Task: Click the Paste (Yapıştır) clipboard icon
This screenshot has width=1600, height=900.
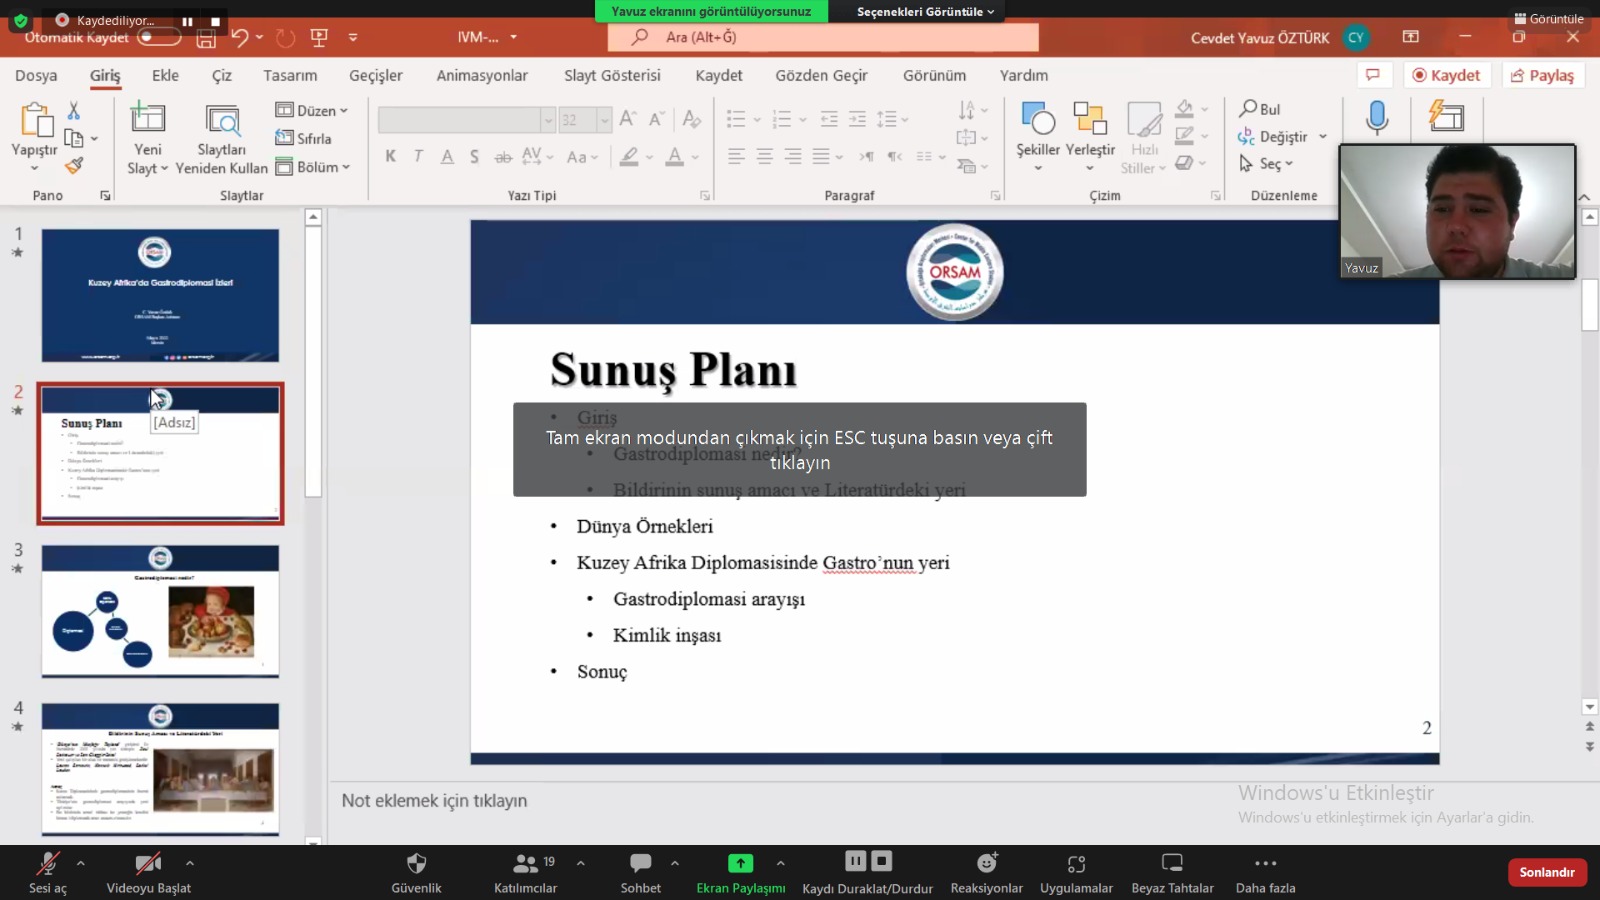Action: coord(36,120)
